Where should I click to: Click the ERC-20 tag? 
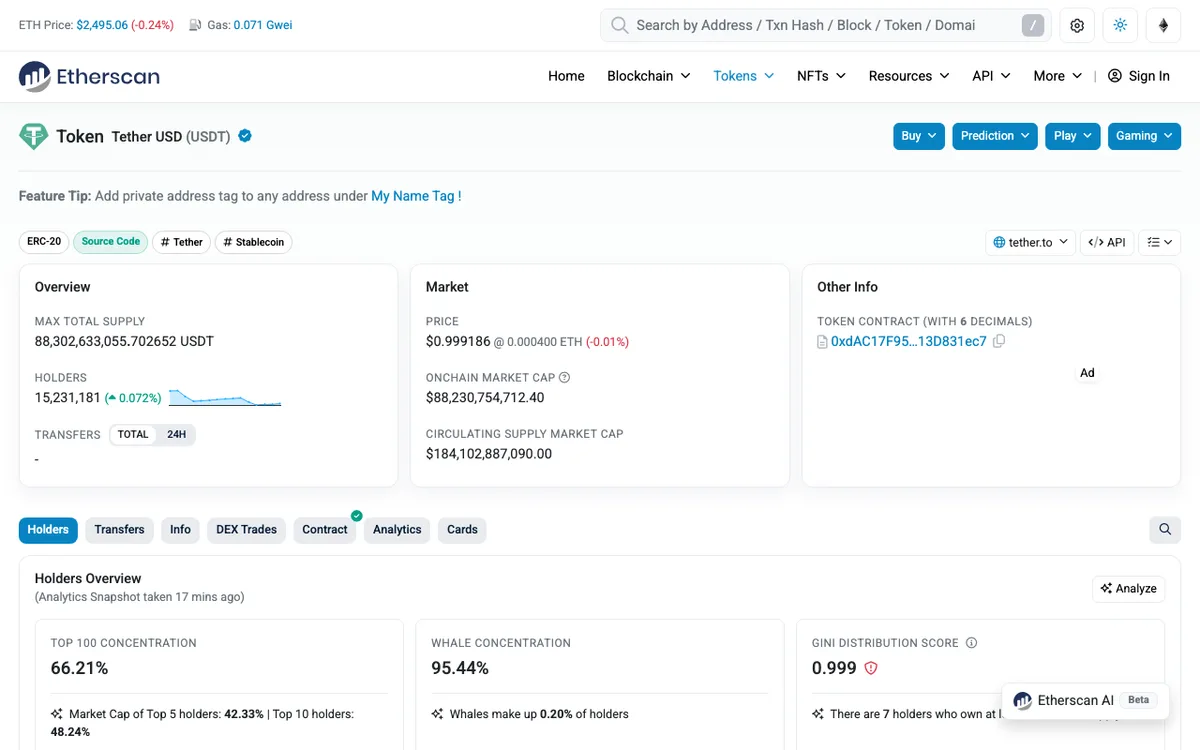click(44, 241)
